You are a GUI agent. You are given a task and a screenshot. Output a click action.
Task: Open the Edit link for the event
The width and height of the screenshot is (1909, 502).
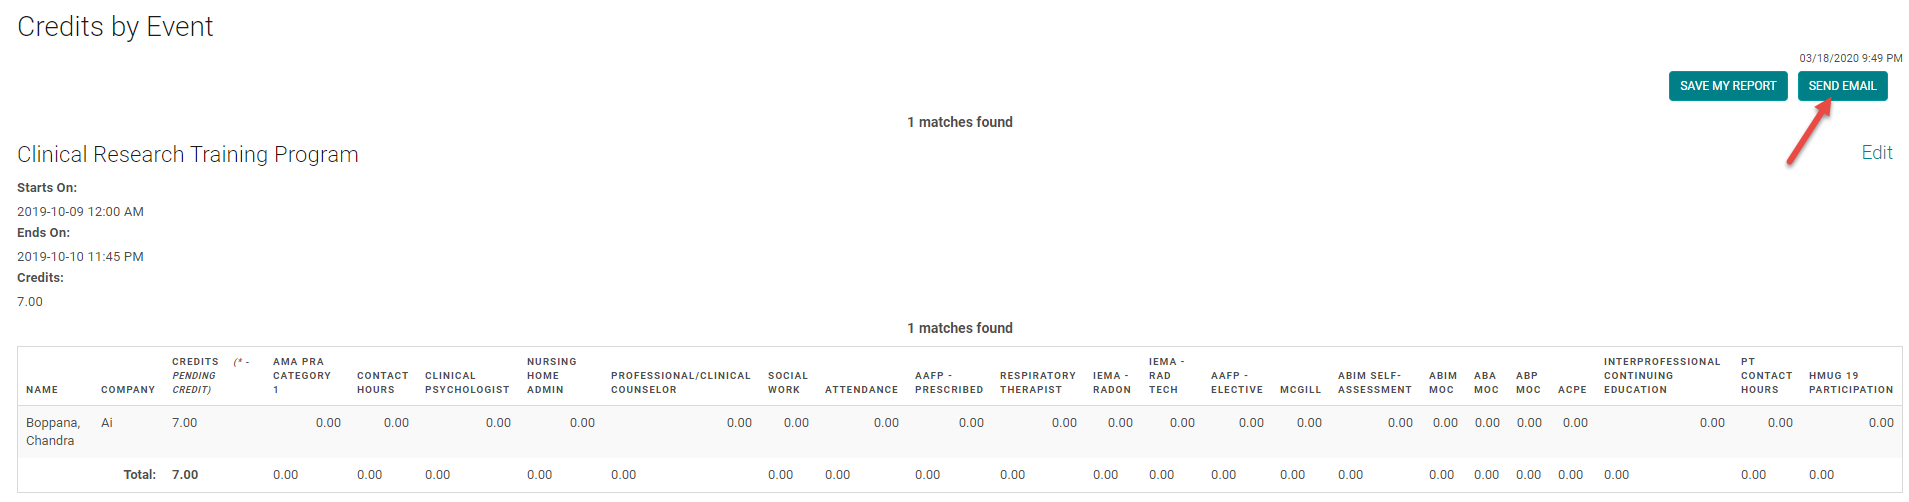click(x=1876, y=153)
